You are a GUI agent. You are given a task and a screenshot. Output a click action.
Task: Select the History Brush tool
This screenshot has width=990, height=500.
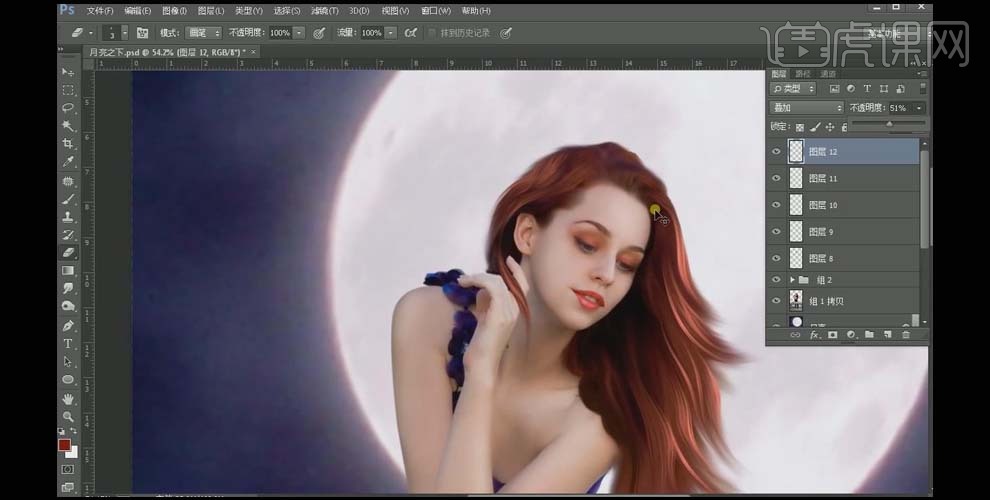[68, 234]
